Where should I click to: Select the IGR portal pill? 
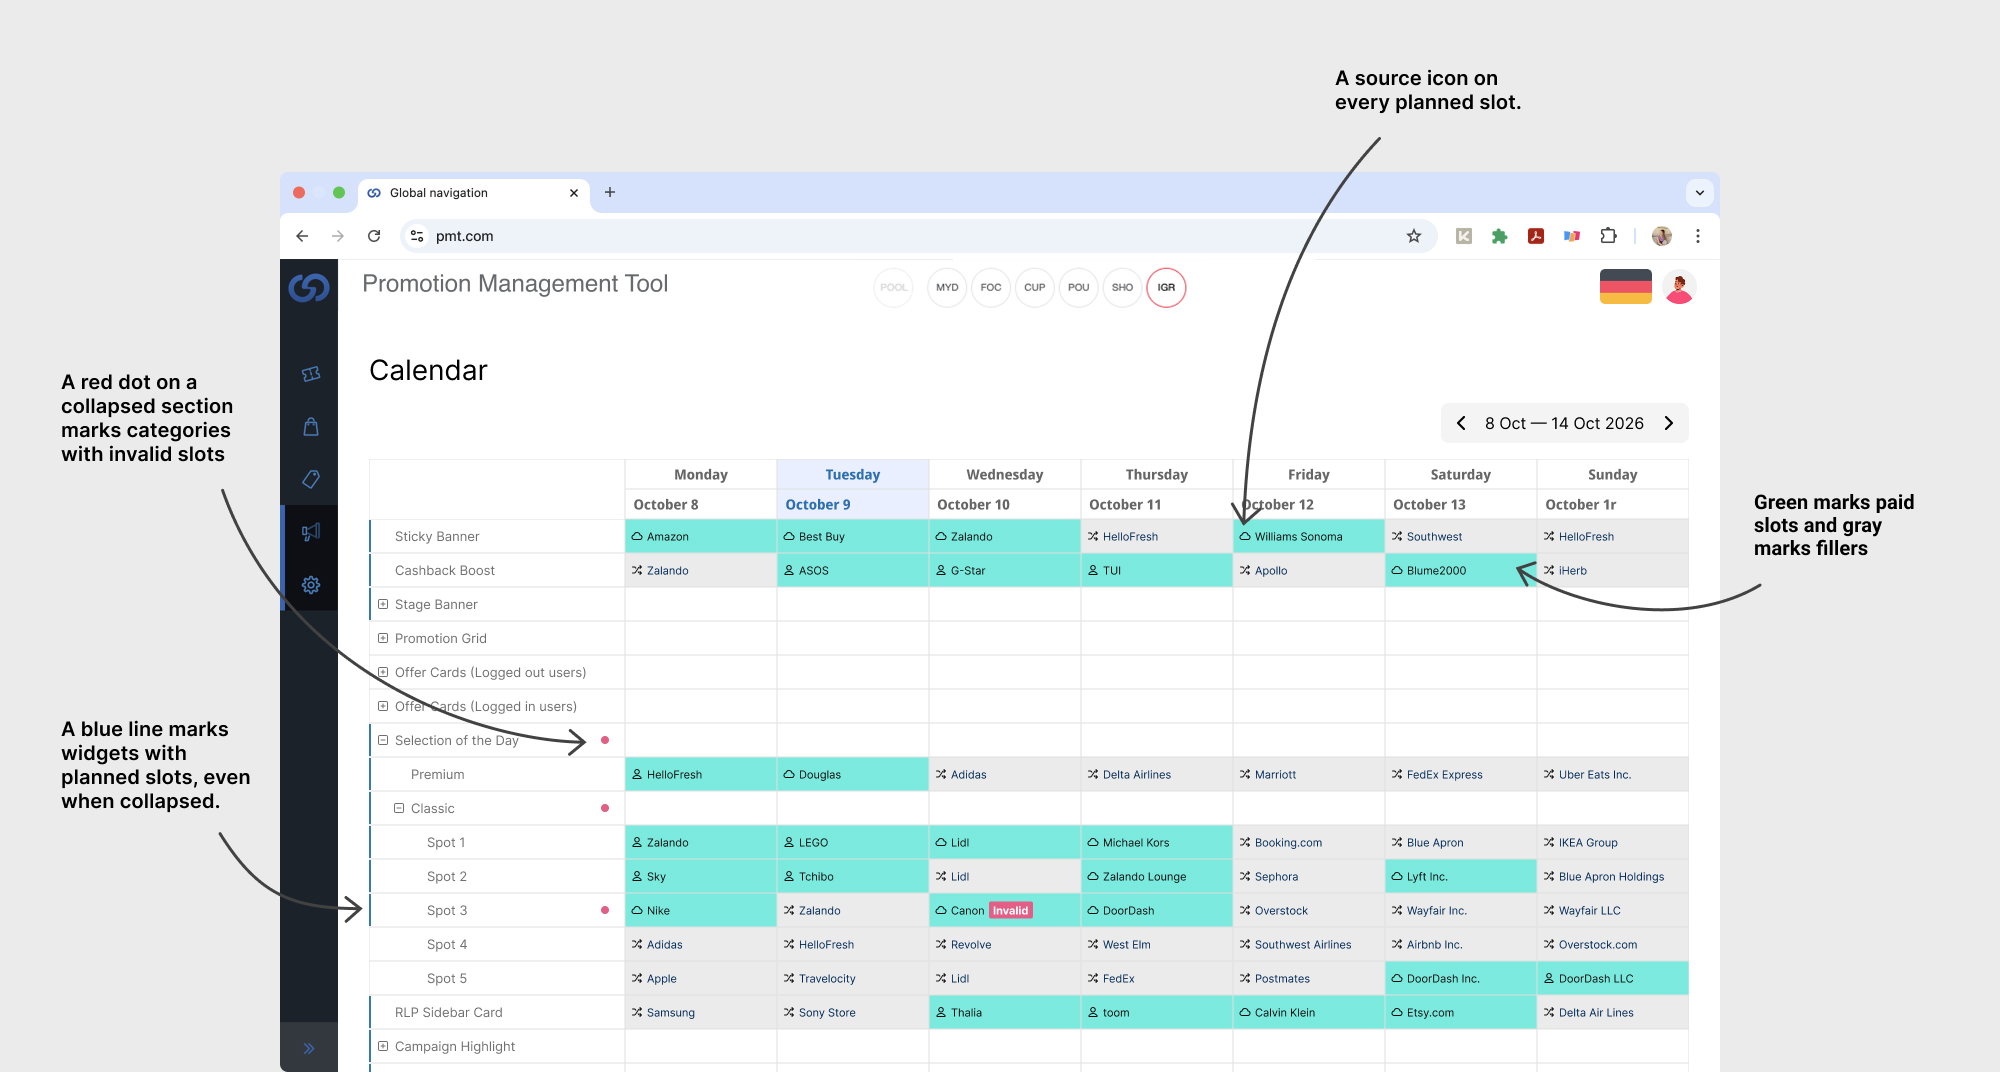1166,288
